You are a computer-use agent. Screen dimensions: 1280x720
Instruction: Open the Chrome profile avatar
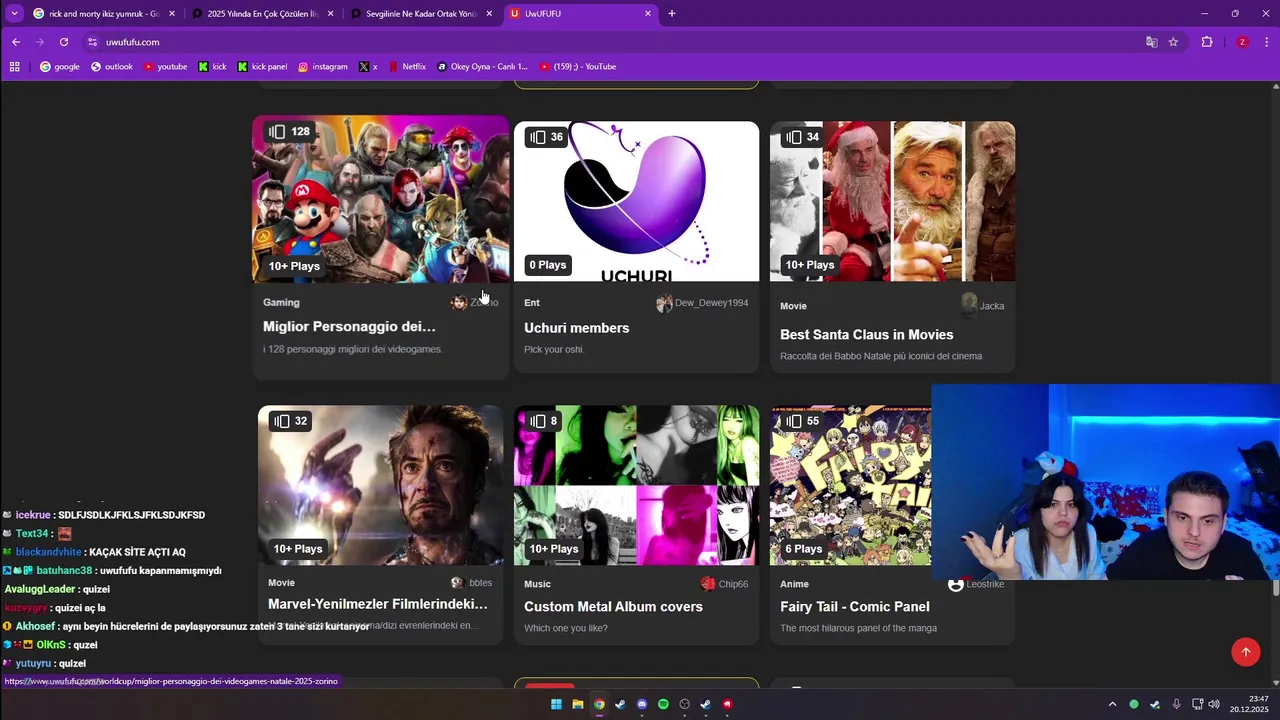(1242, 42)
